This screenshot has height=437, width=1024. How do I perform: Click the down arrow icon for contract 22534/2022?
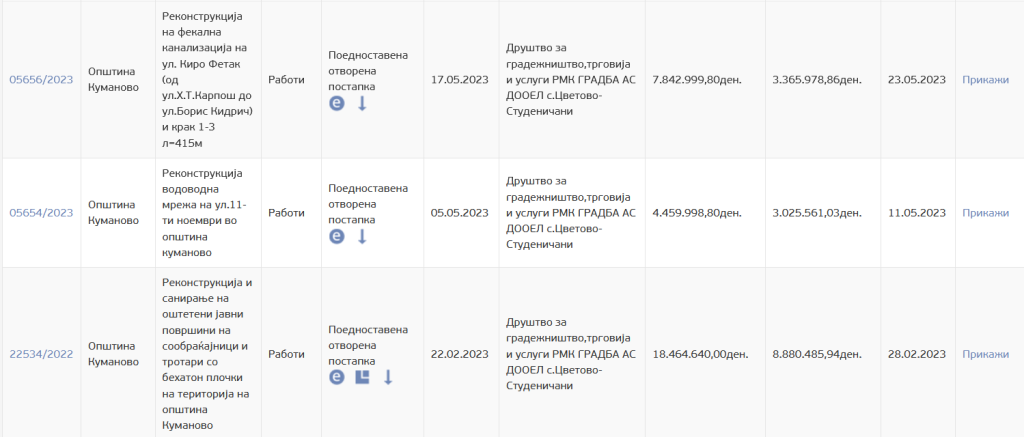point(388,377)
